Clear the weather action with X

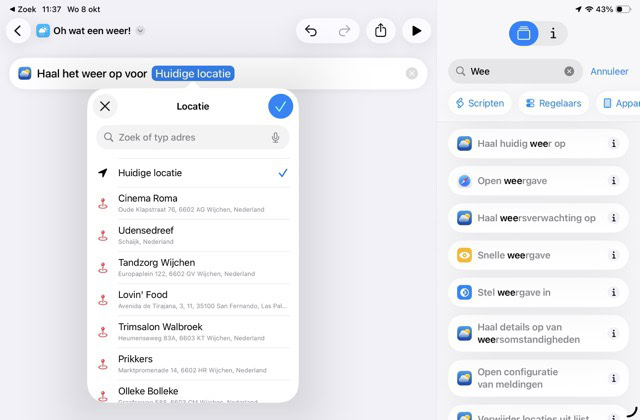pos(412,74)
